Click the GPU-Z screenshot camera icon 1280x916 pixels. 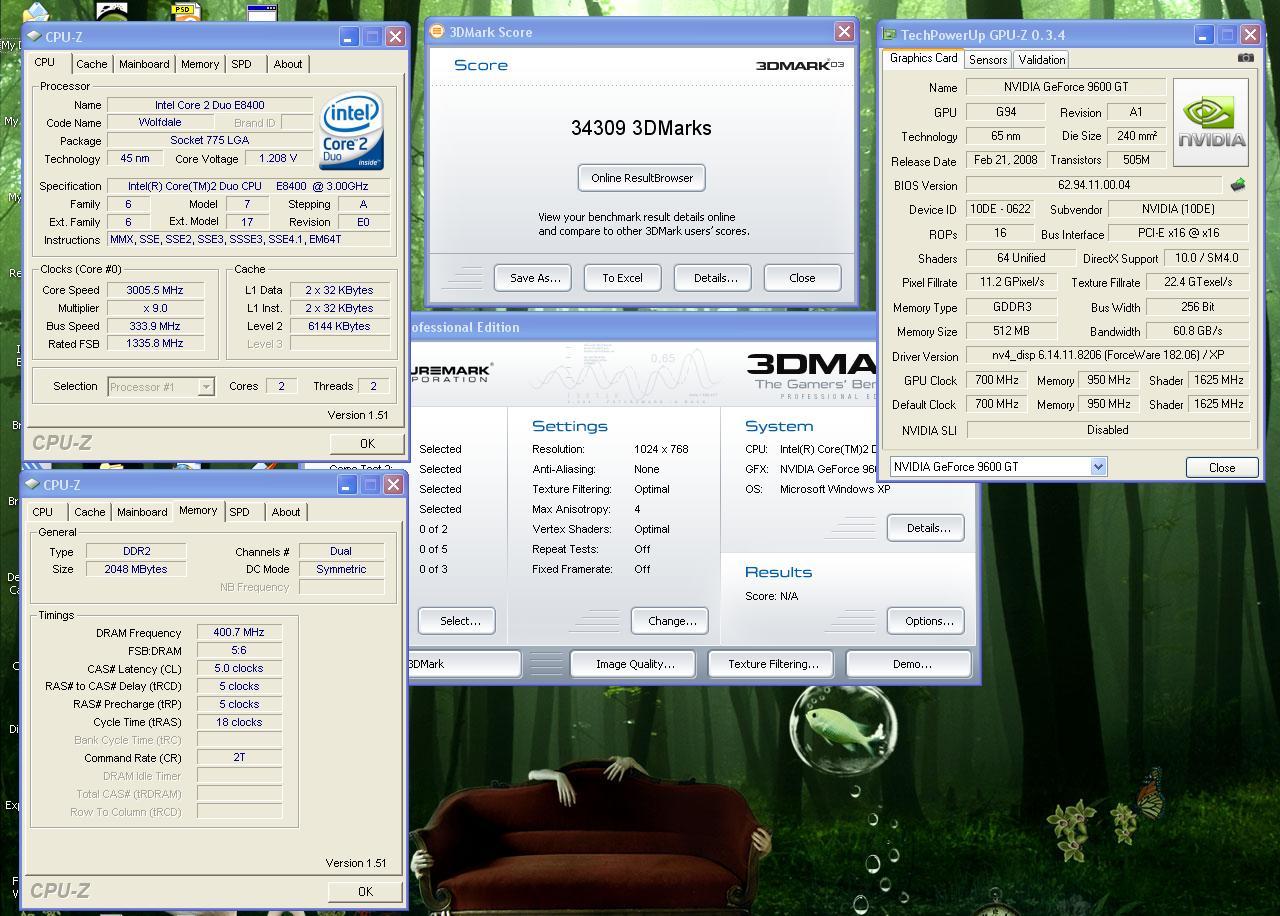tap(1245, 58)
